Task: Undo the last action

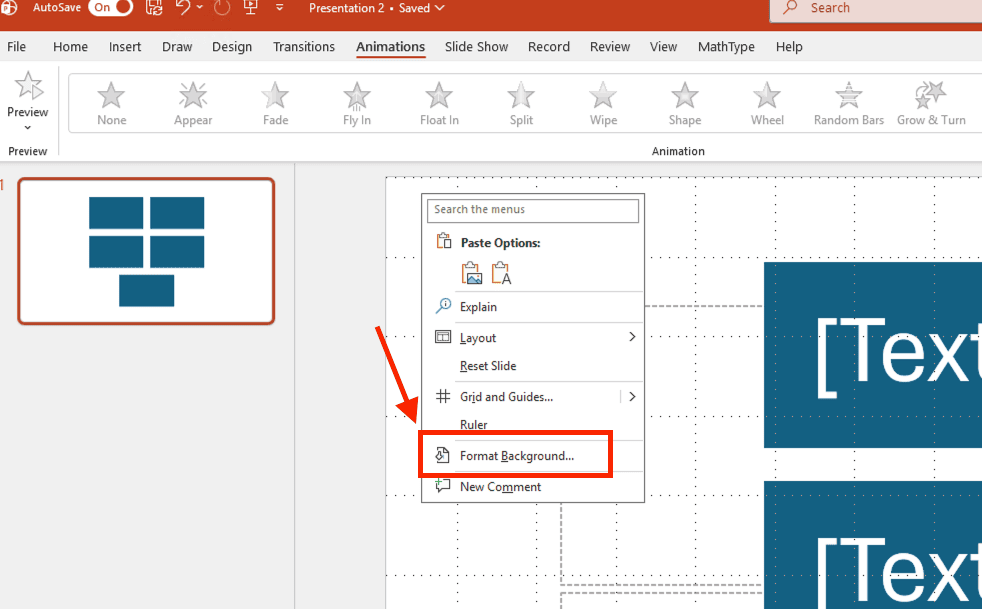Action: [x=183, y=8]
